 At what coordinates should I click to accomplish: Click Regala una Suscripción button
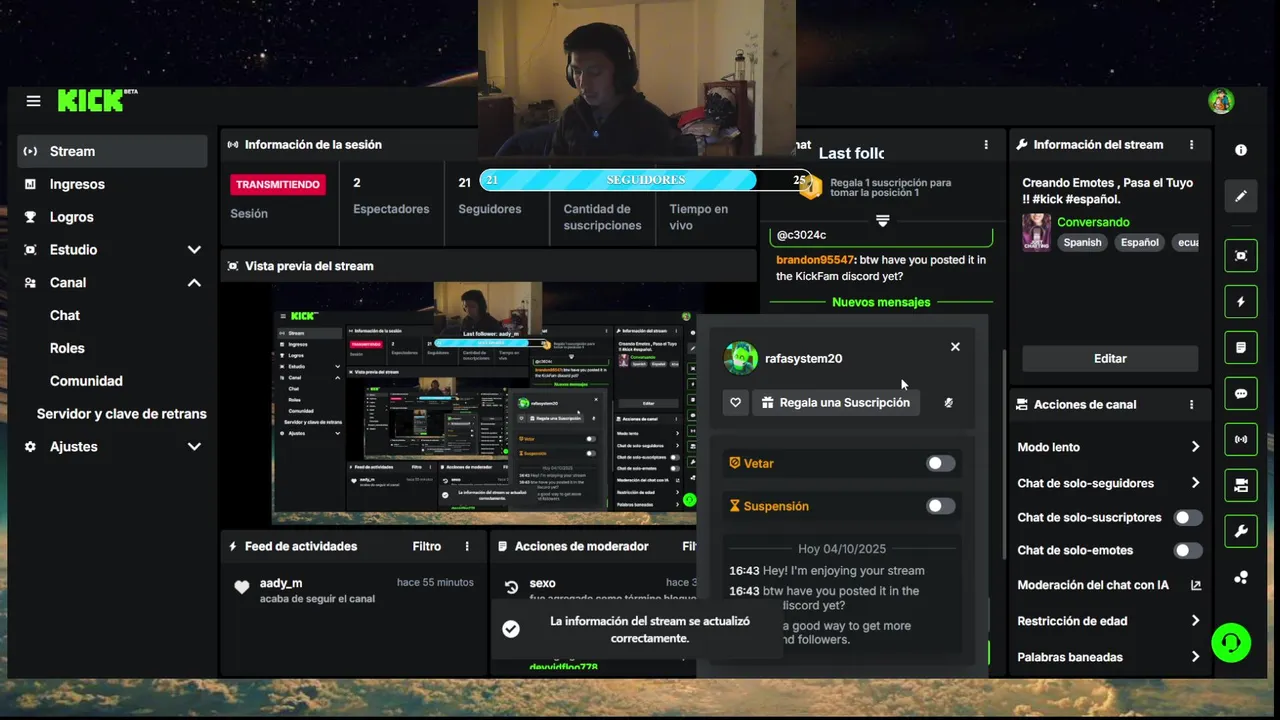(x=836, y=403)
